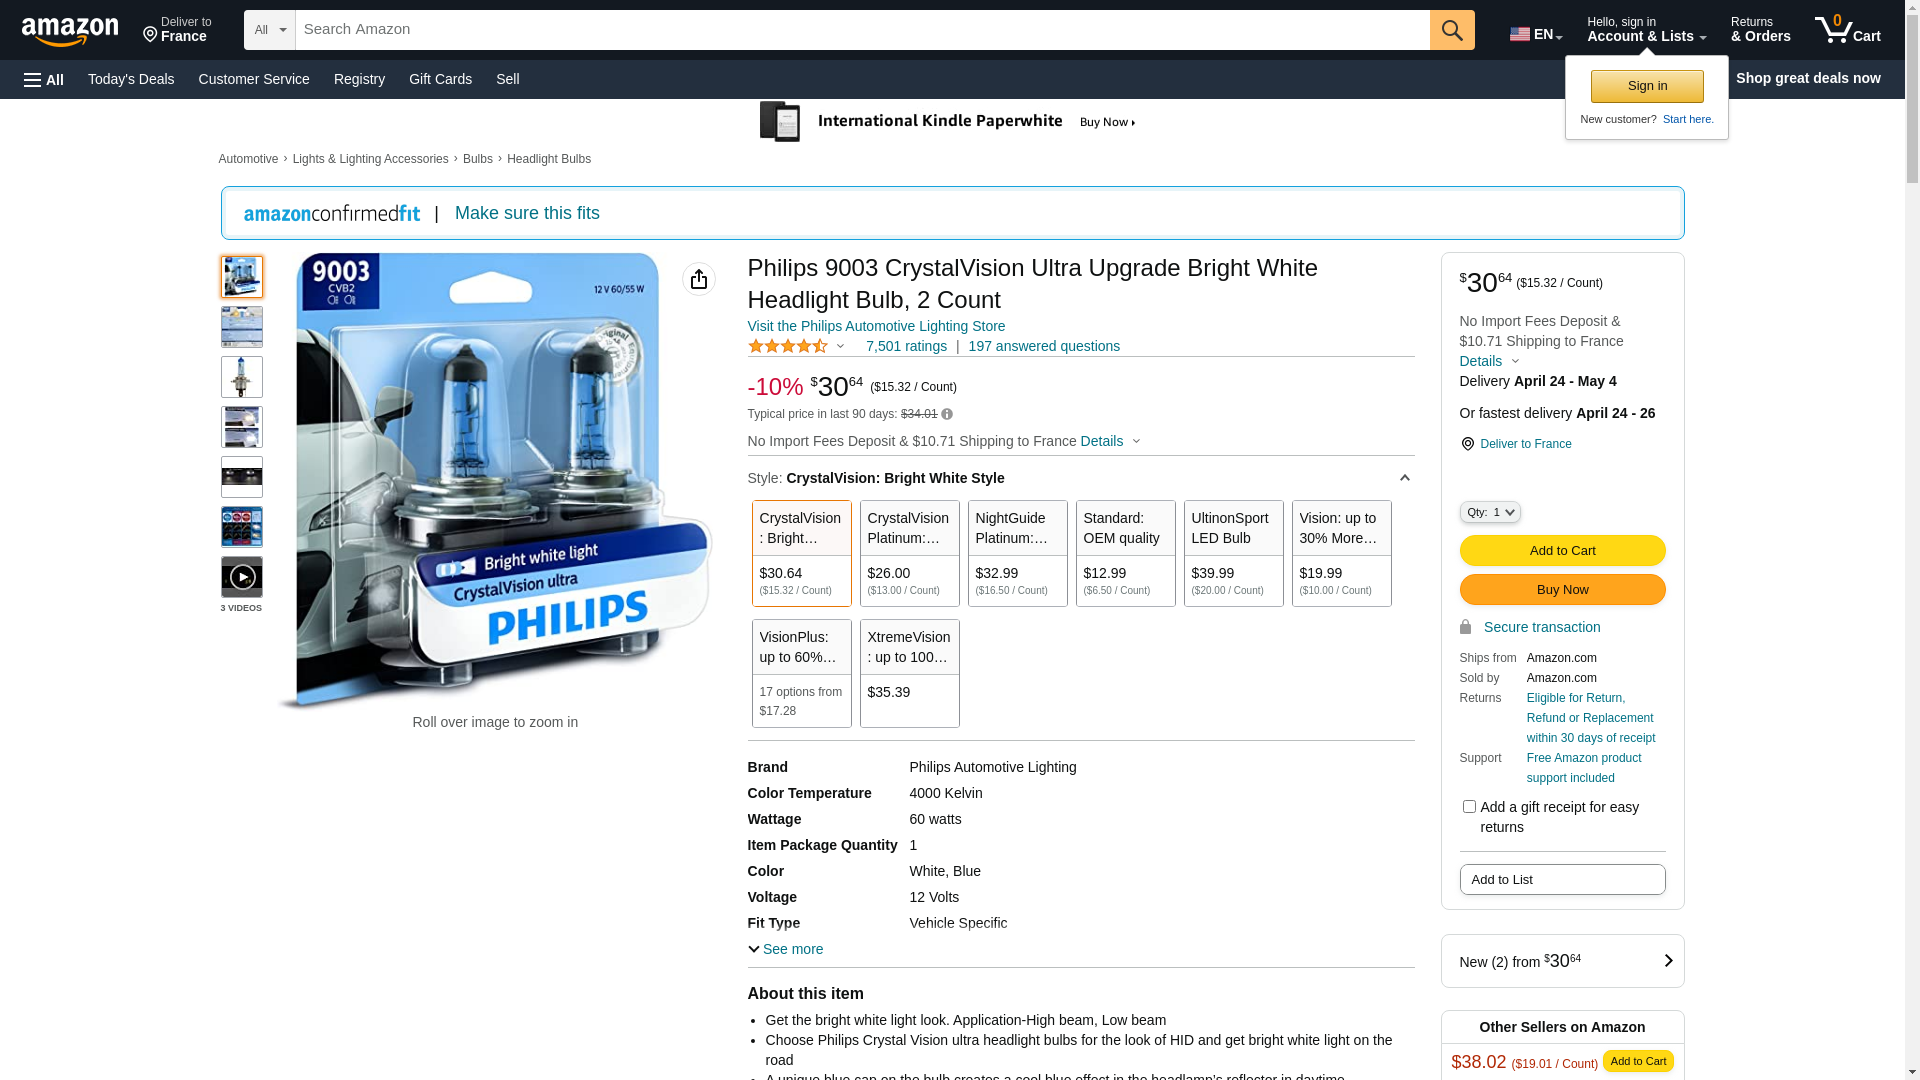1920x1080 pixels.
Task: Click the Buy Now button
Action: coord(1562,589)
